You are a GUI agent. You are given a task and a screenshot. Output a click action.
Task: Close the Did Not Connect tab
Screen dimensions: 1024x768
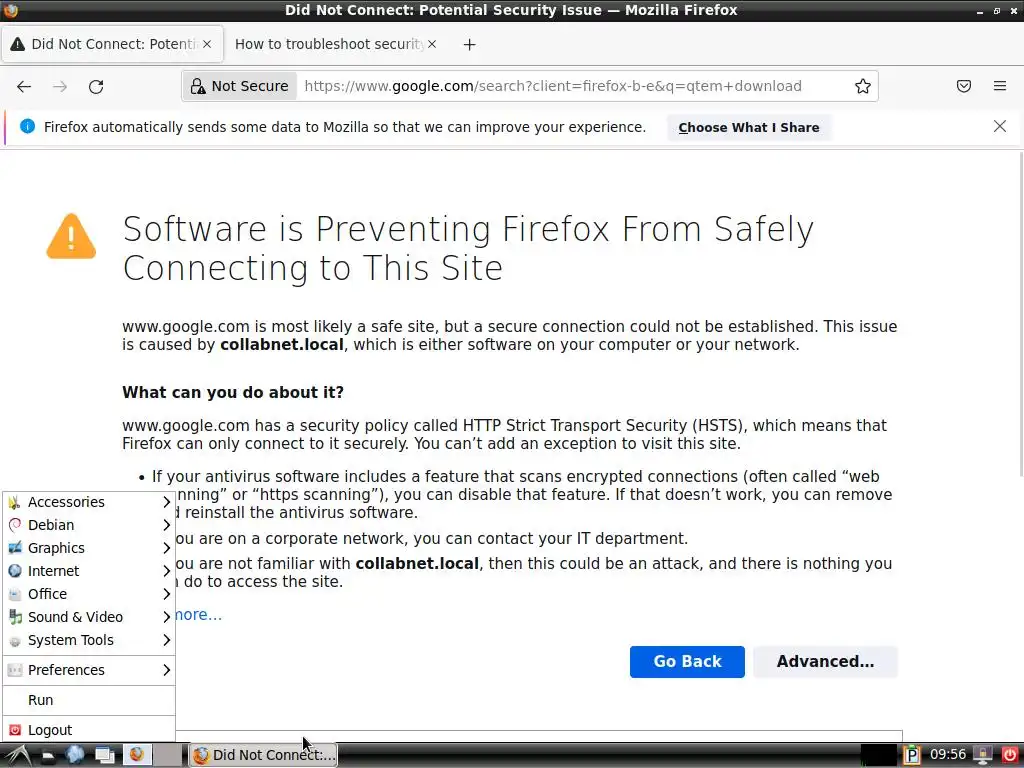pyautogui.click(x=207, y=44)
